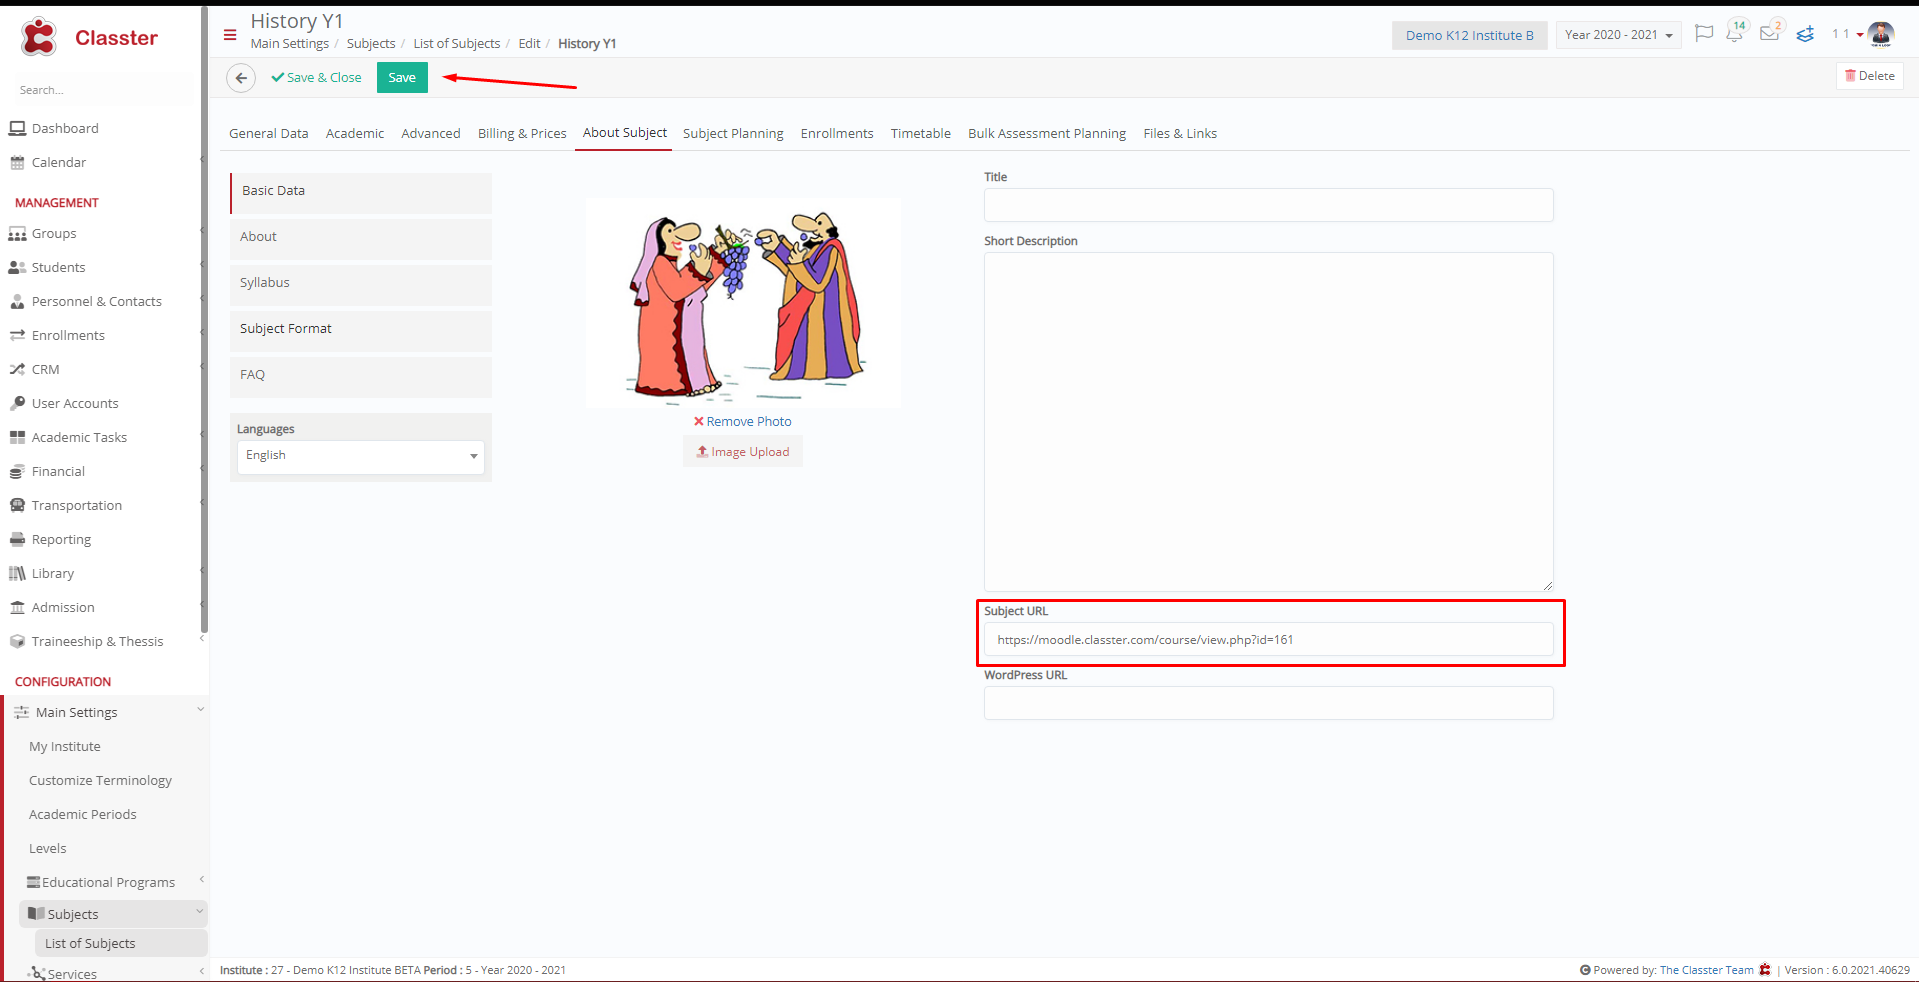Click the Transportation bus icon
This screenshot has height=982, width=1919.
[x=17, y=505]
